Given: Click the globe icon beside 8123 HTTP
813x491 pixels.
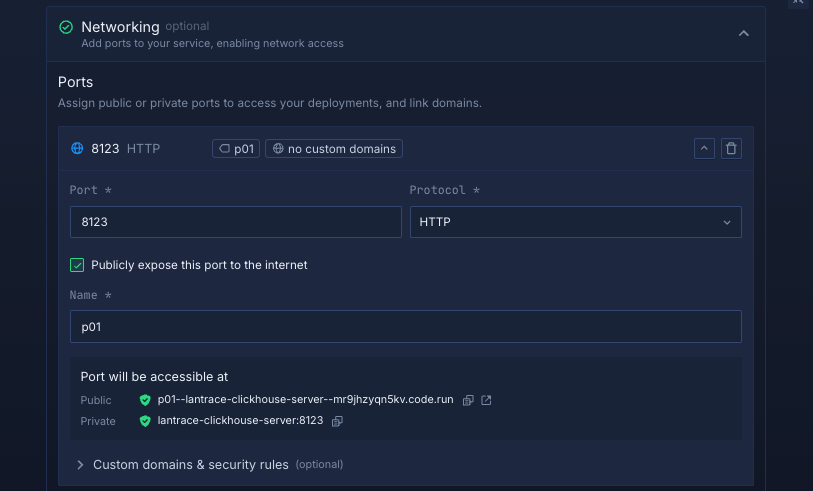Looking at the screenshot, I should click(77, 149).
